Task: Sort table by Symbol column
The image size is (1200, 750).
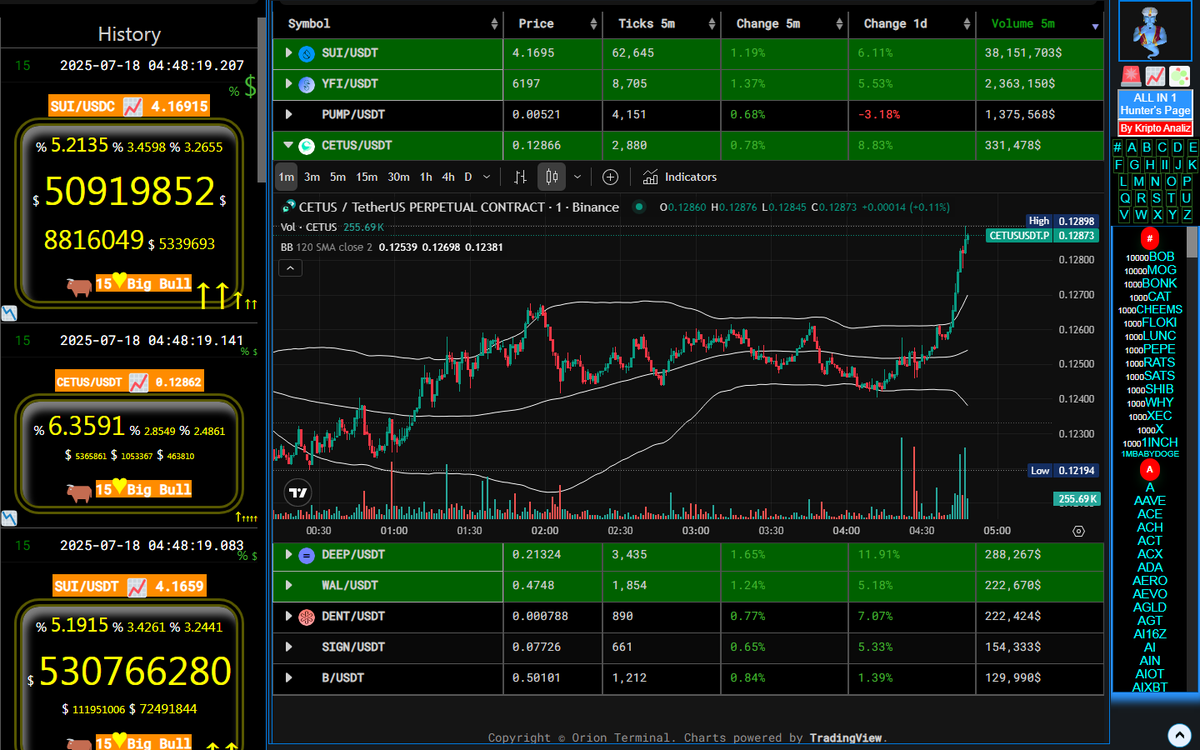Action: [387, 24]
